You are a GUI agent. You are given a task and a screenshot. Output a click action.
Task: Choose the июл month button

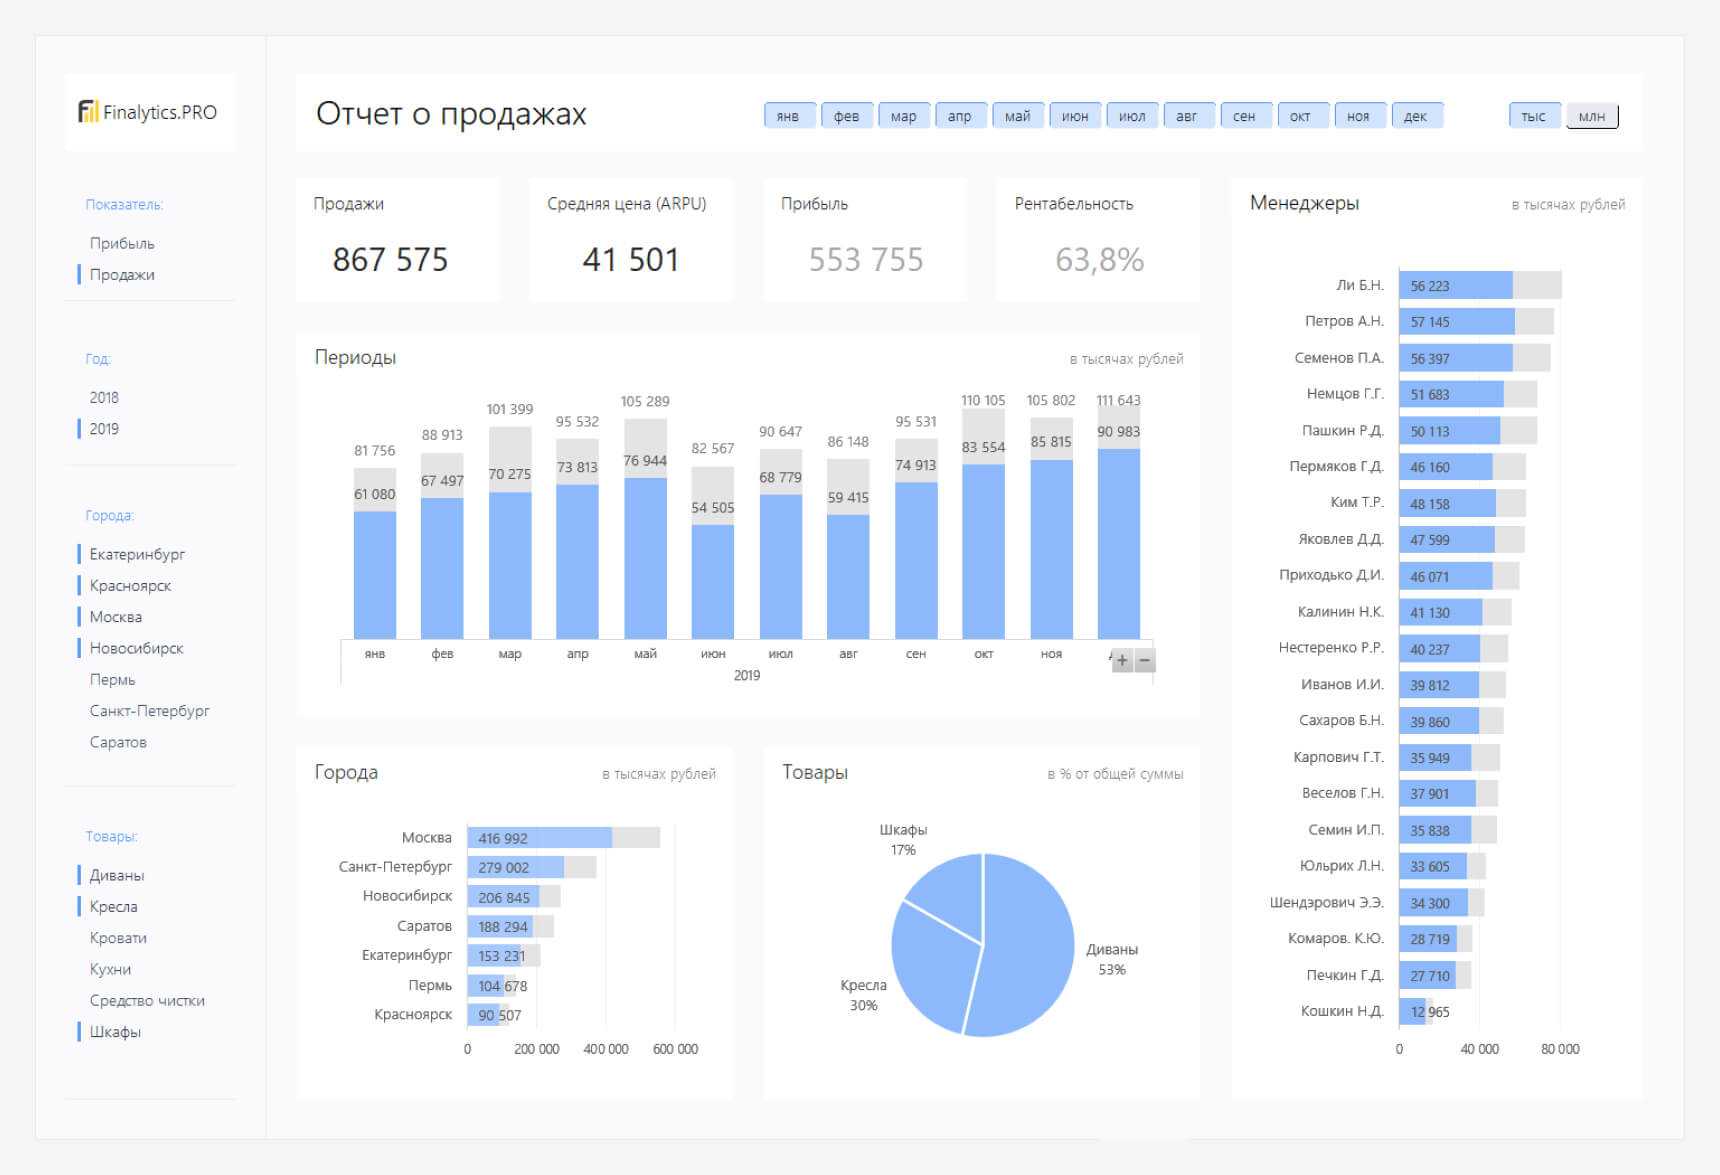tap(1132, 116)
